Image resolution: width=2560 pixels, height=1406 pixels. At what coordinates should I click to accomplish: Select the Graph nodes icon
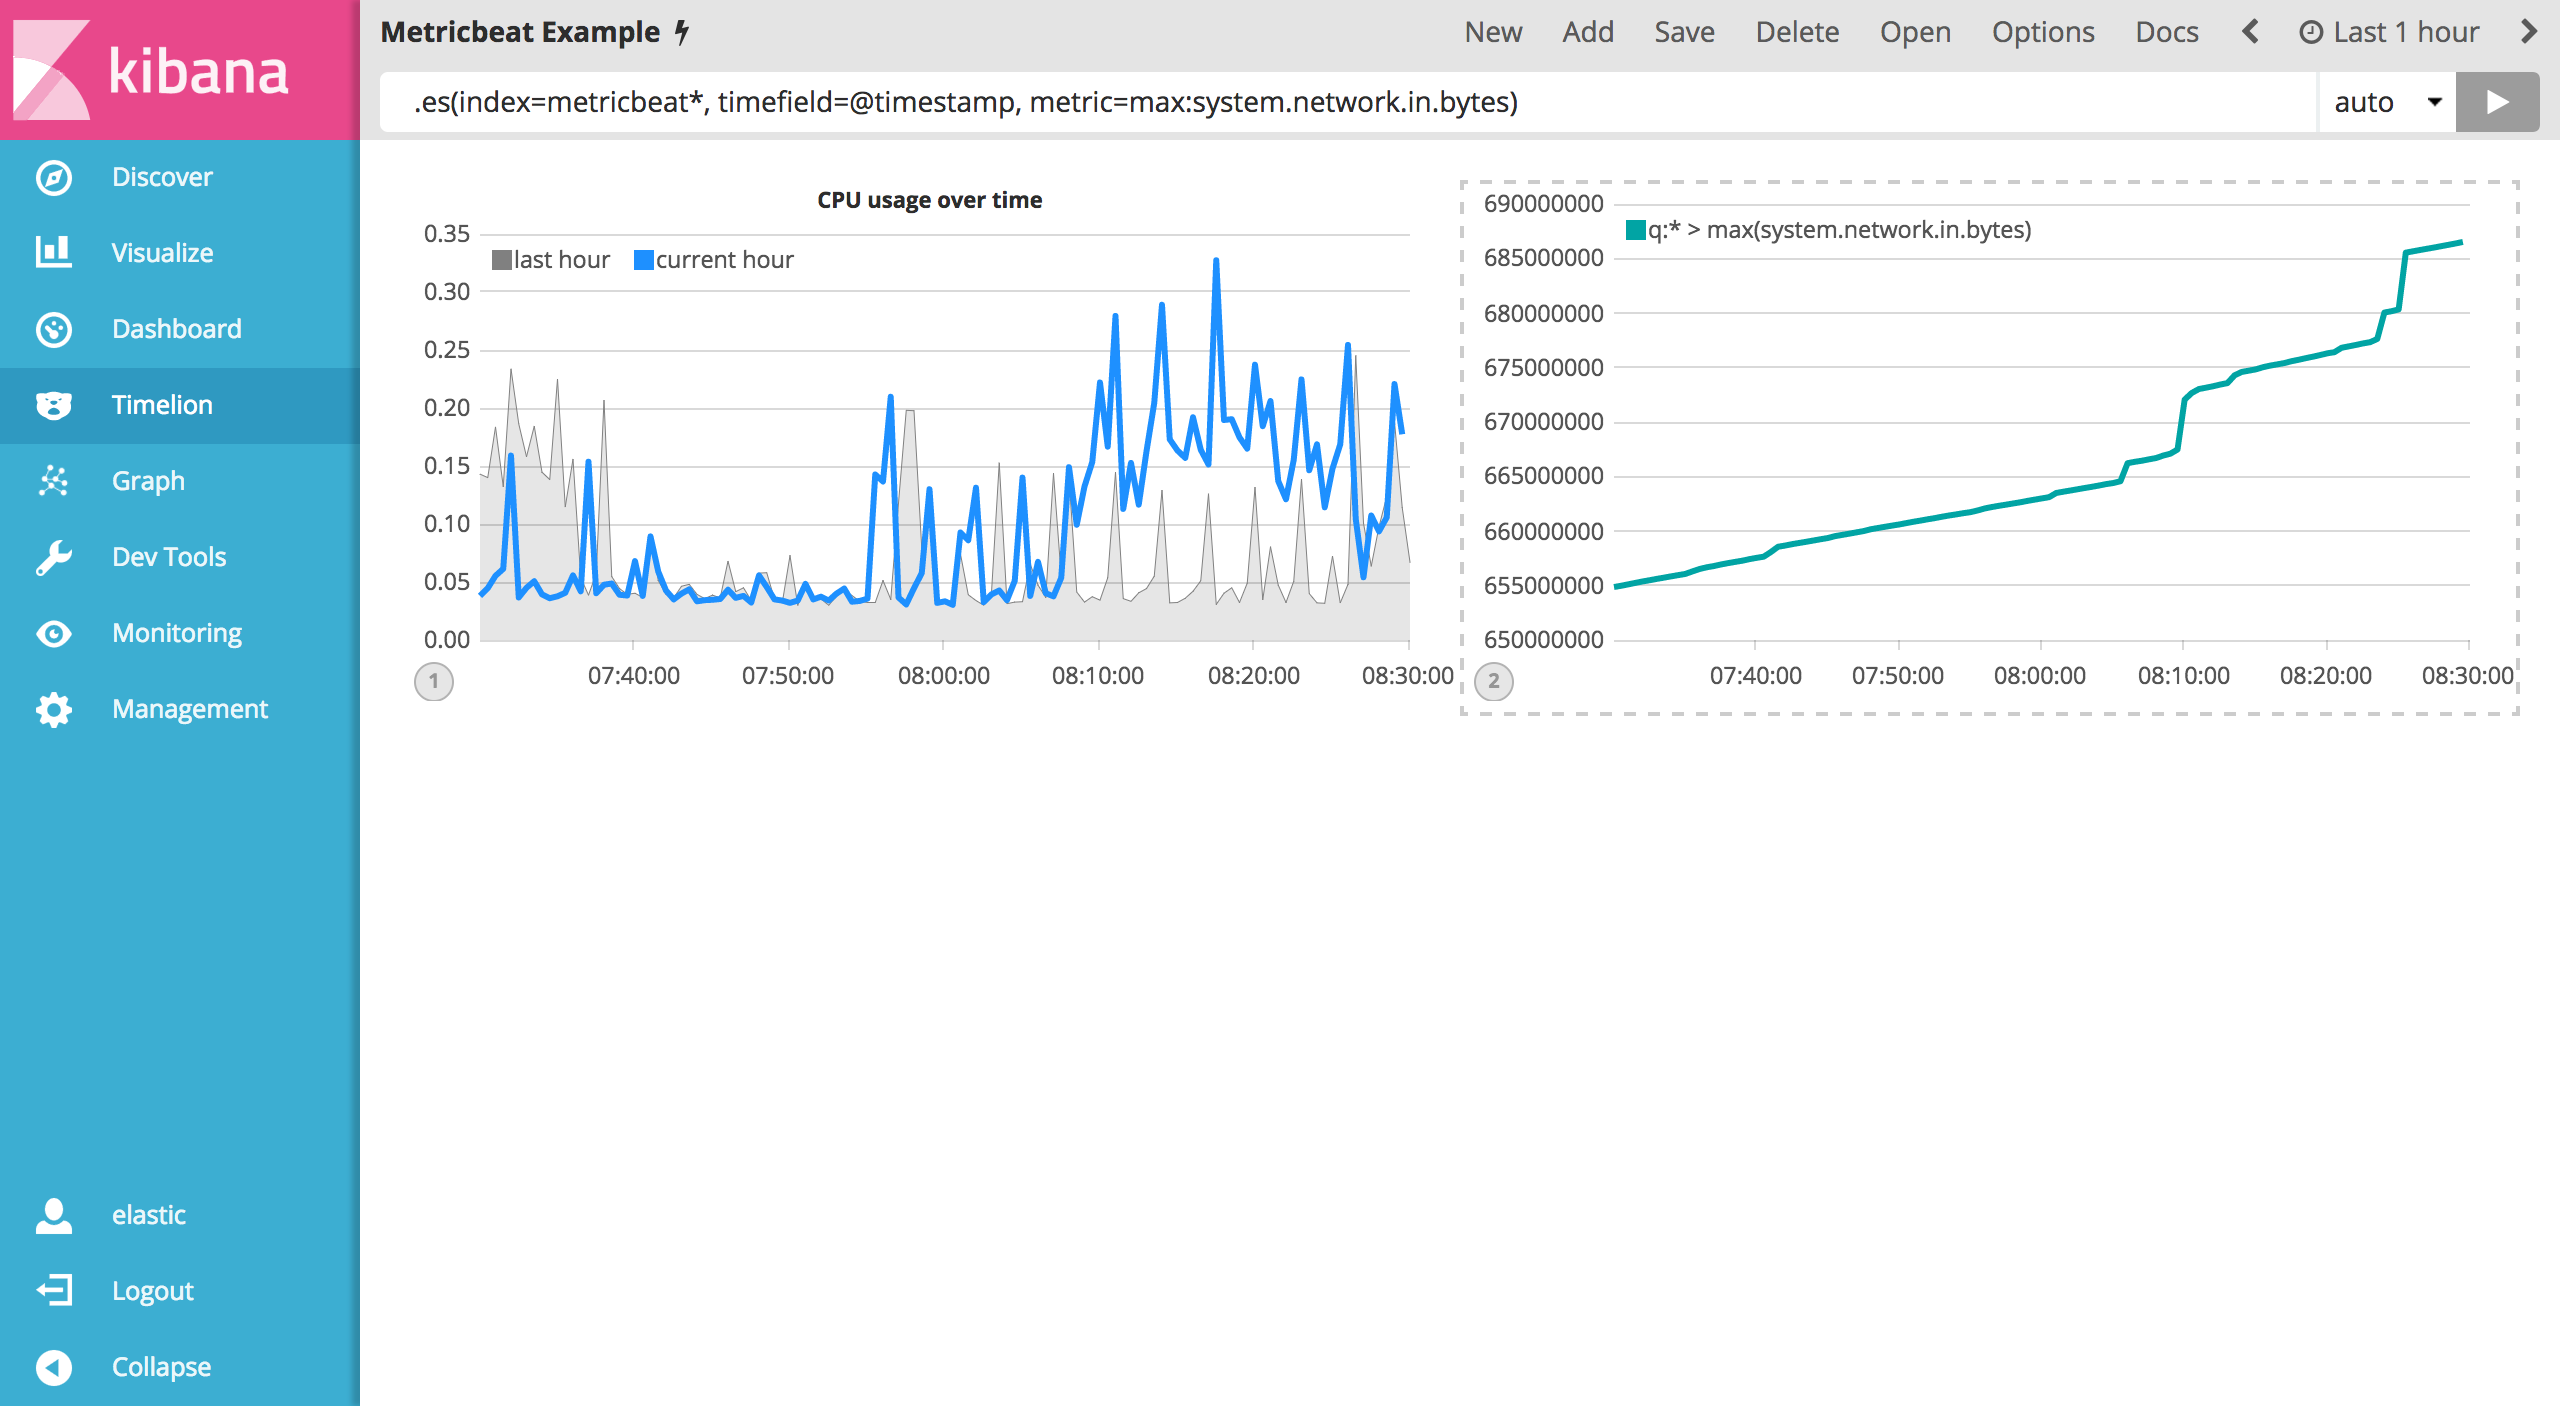pos(54,481)
